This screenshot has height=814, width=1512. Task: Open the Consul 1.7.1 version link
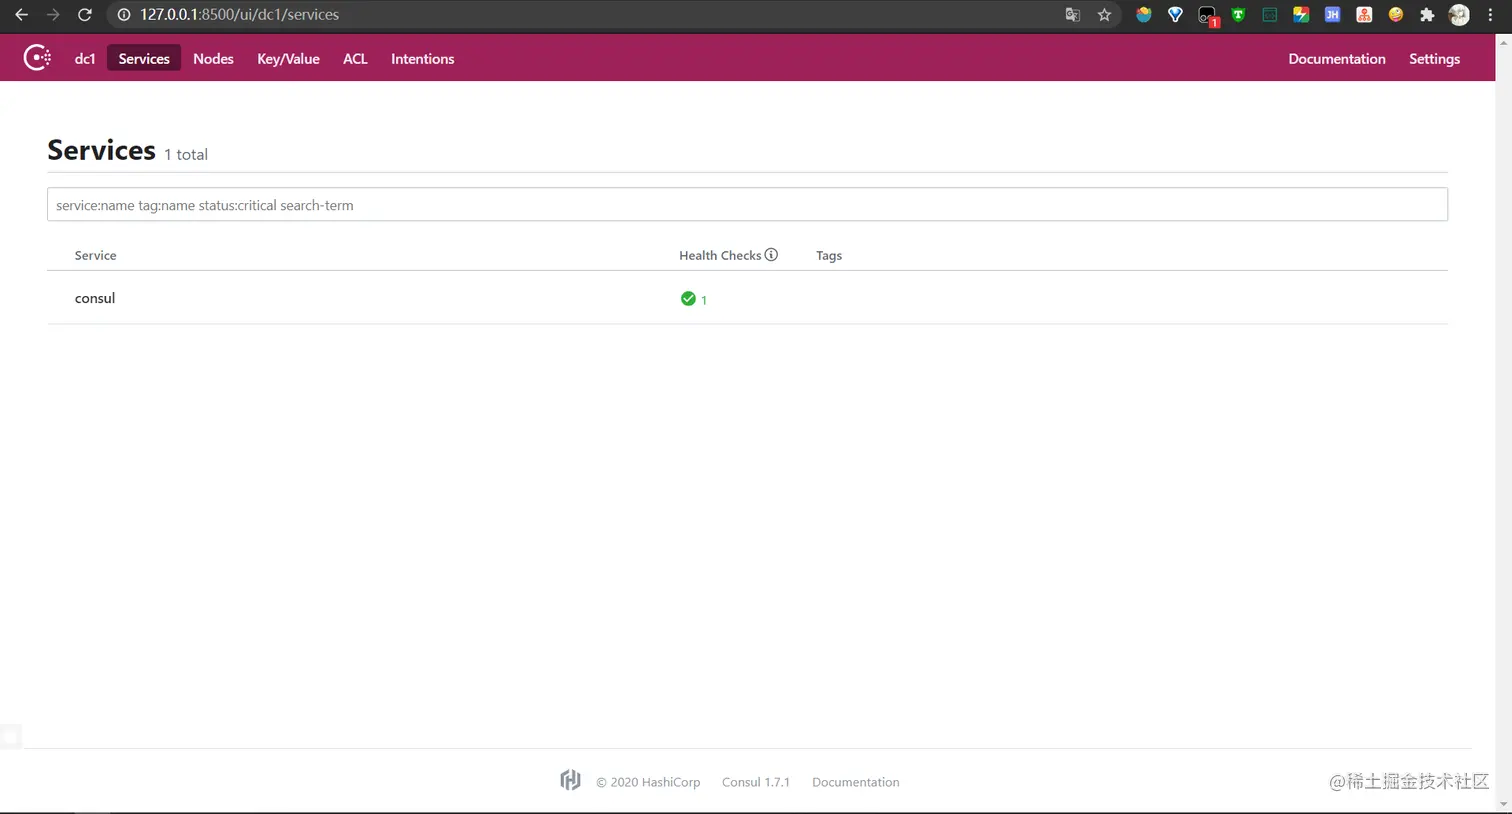[x=756, y=782]
